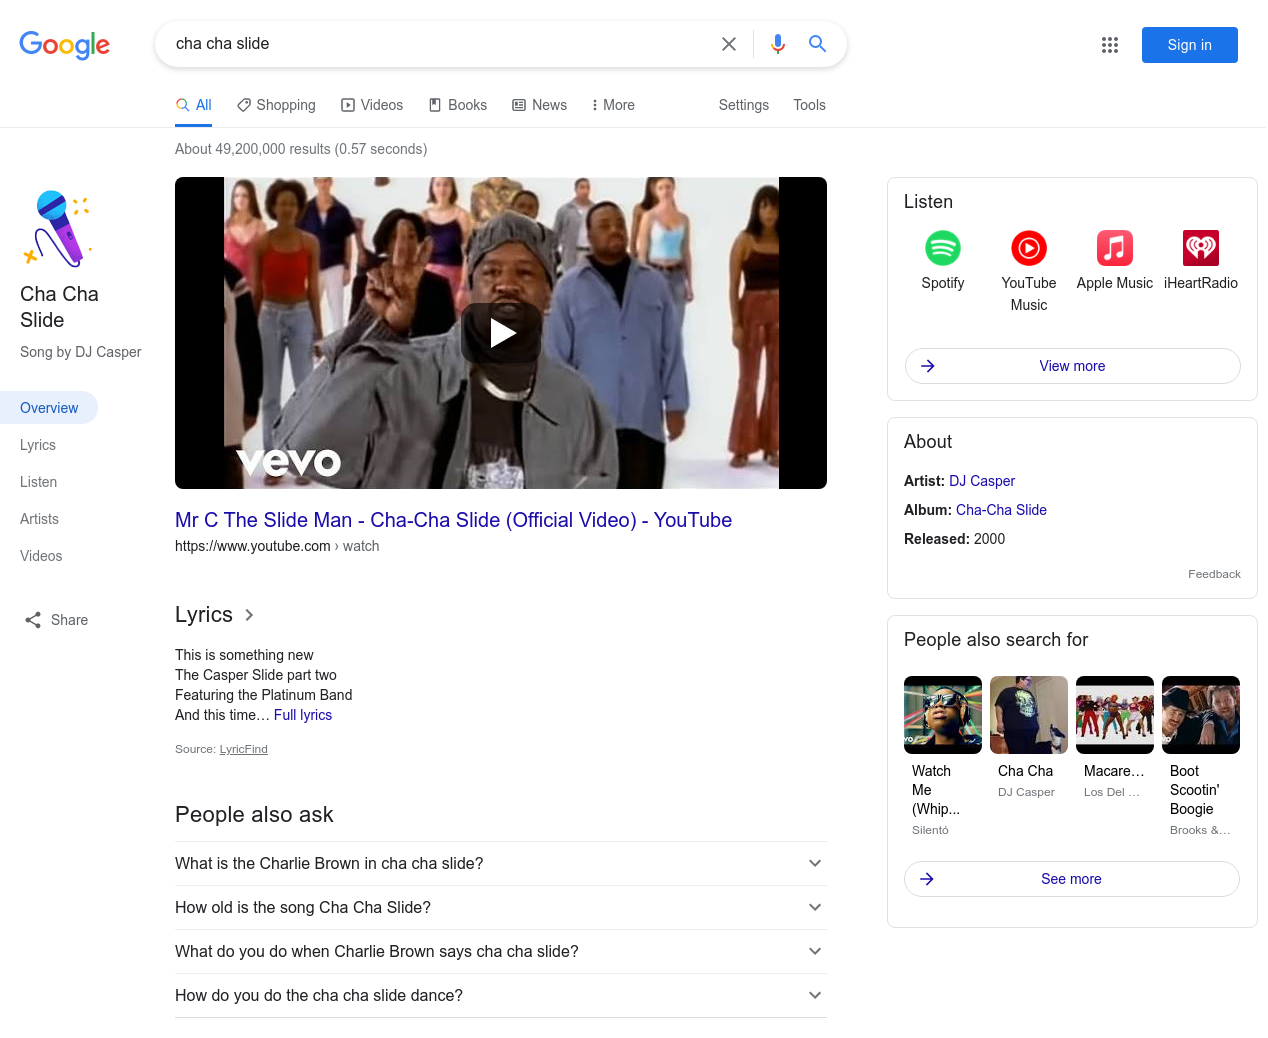The image size is (1268, 1038).
Task: Open Watch Me (Whip) thumbnail
Action: pos(943,715)
